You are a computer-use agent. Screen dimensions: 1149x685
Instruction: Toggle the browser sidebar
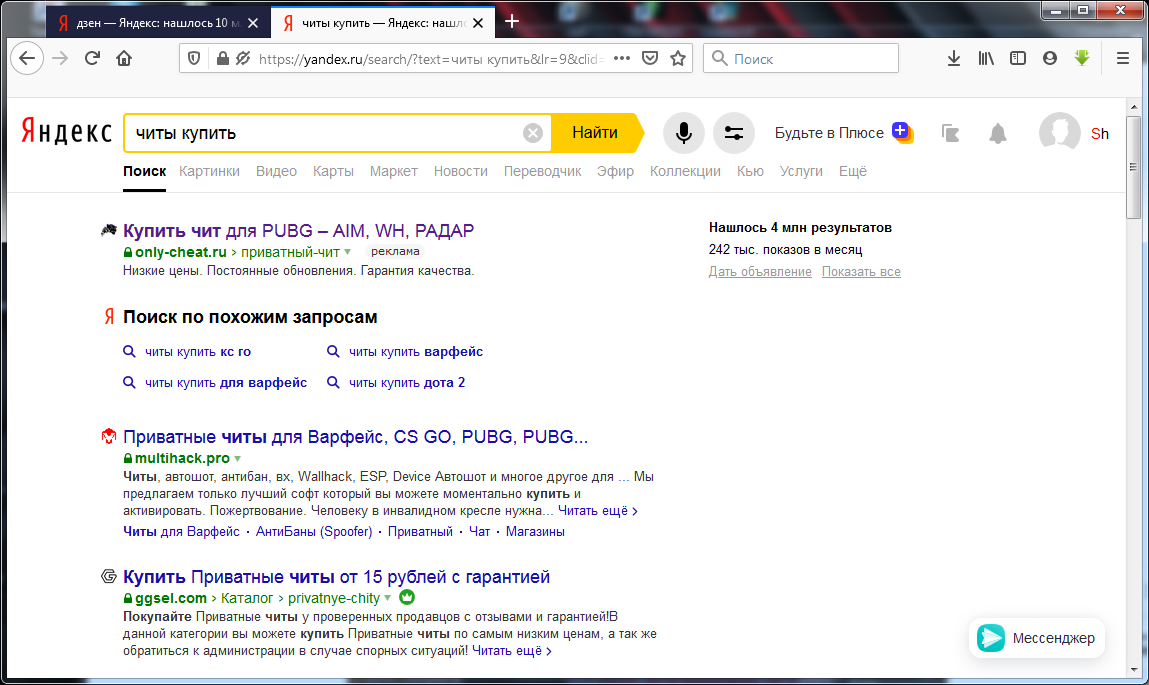(x=1018, y=58)
